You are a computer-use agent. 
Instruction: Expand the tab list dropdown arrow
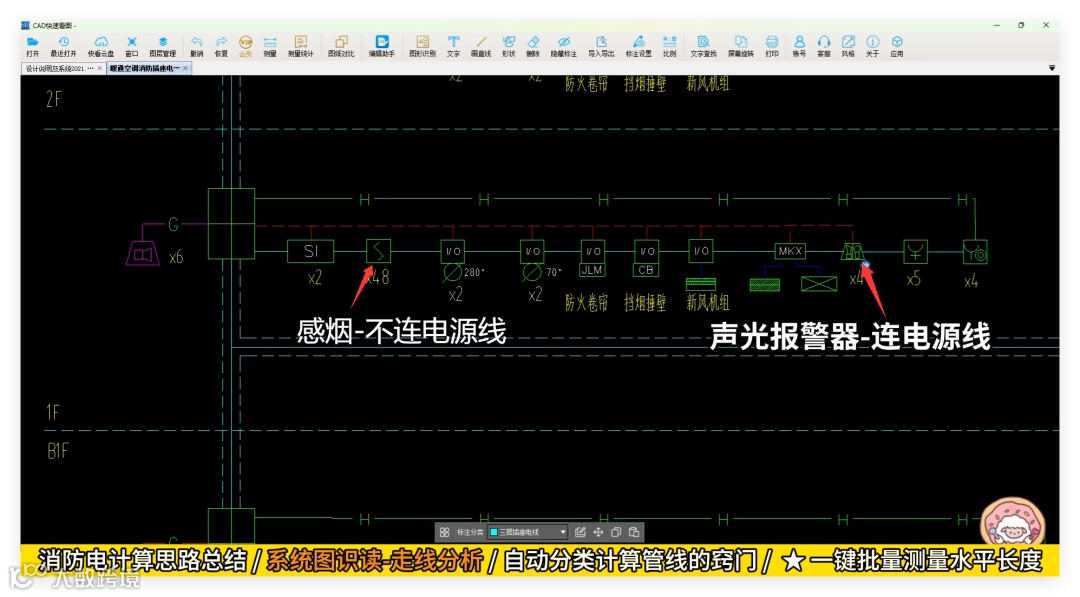(1052, 68)
